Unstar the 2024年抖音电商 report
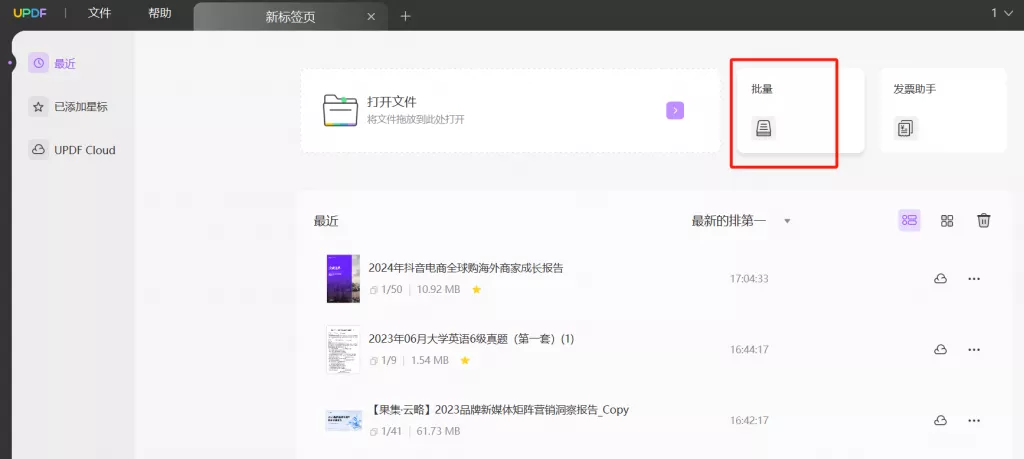The width and height of the screenshot is (1024, 459). click(x=477, y=289)
